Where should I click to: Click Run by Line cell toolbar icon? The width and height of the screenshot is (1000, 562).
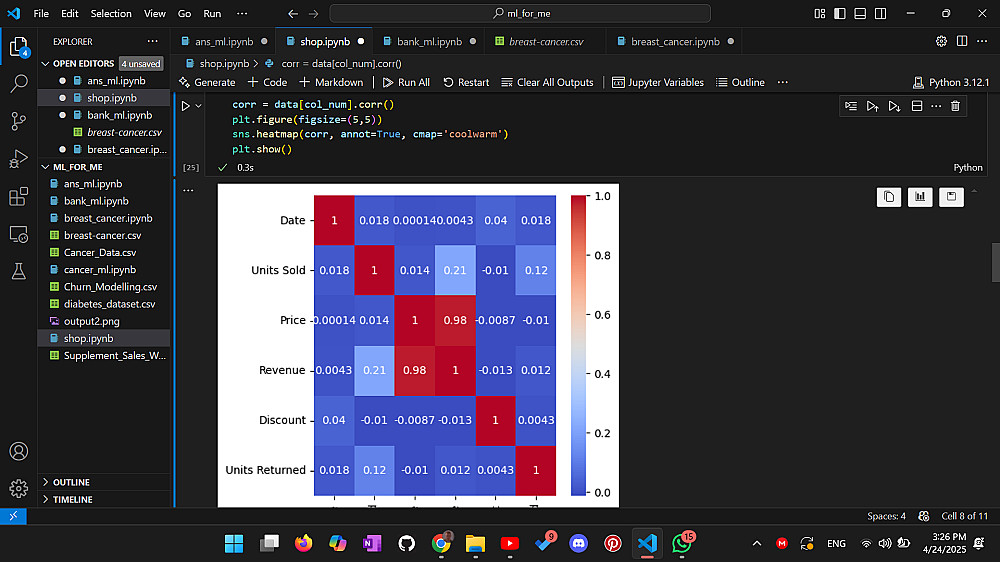click(x=851, y=106)
